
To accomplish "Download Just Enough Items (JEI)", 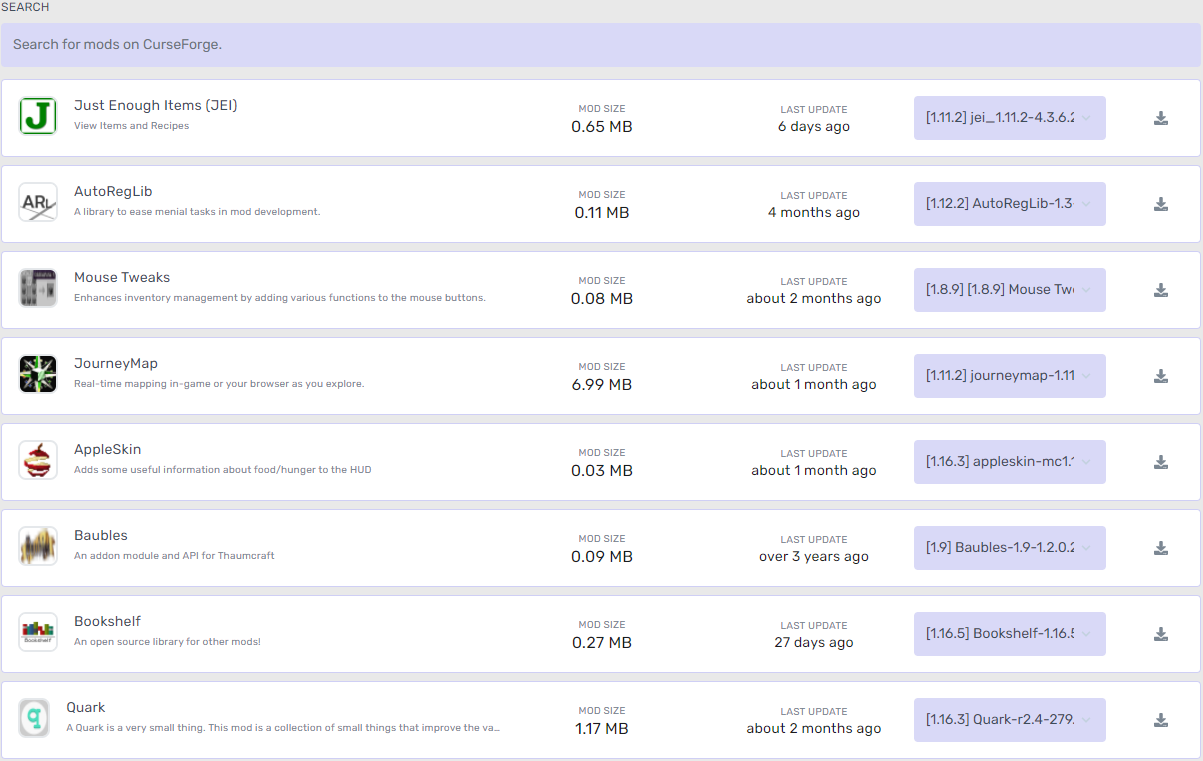I will [1161, 118].
